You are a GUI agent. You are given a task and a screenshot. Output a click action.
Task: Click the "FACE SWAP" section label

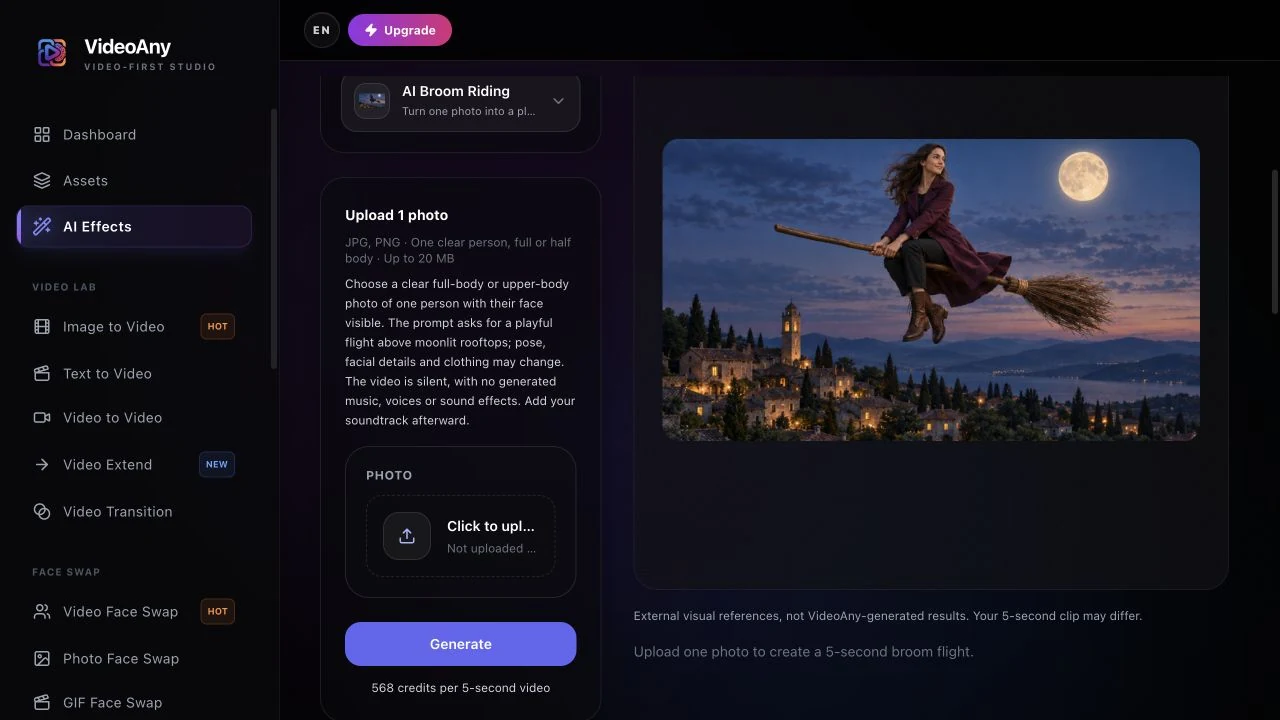coord(66,572)
